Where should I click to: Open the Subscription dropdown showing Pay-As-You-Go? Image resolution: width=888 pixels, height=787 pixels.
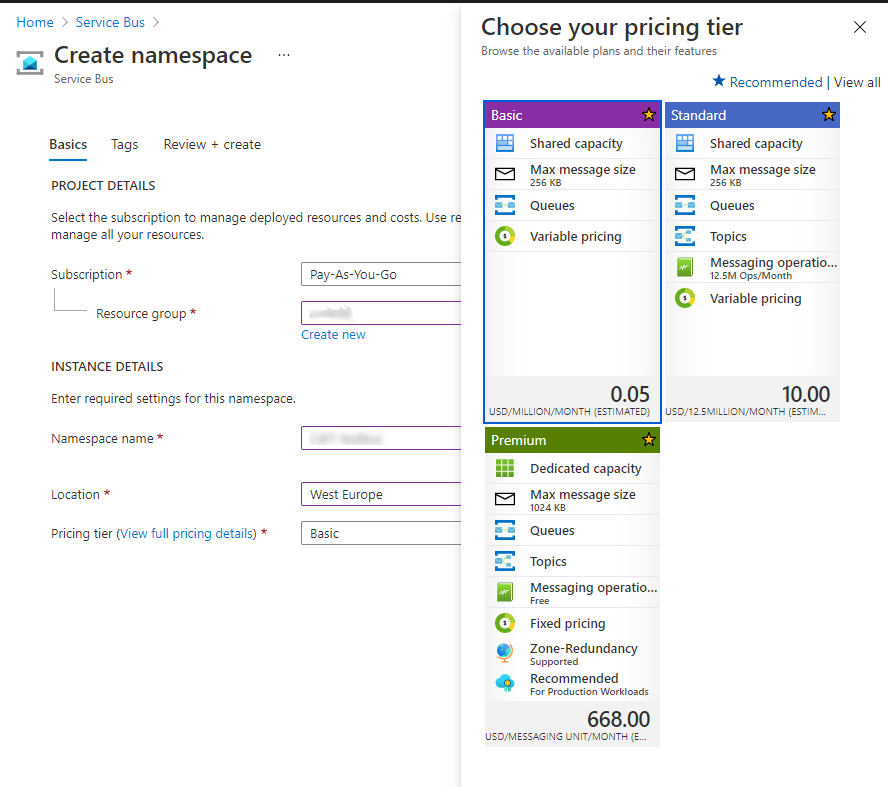pos(380,275)
